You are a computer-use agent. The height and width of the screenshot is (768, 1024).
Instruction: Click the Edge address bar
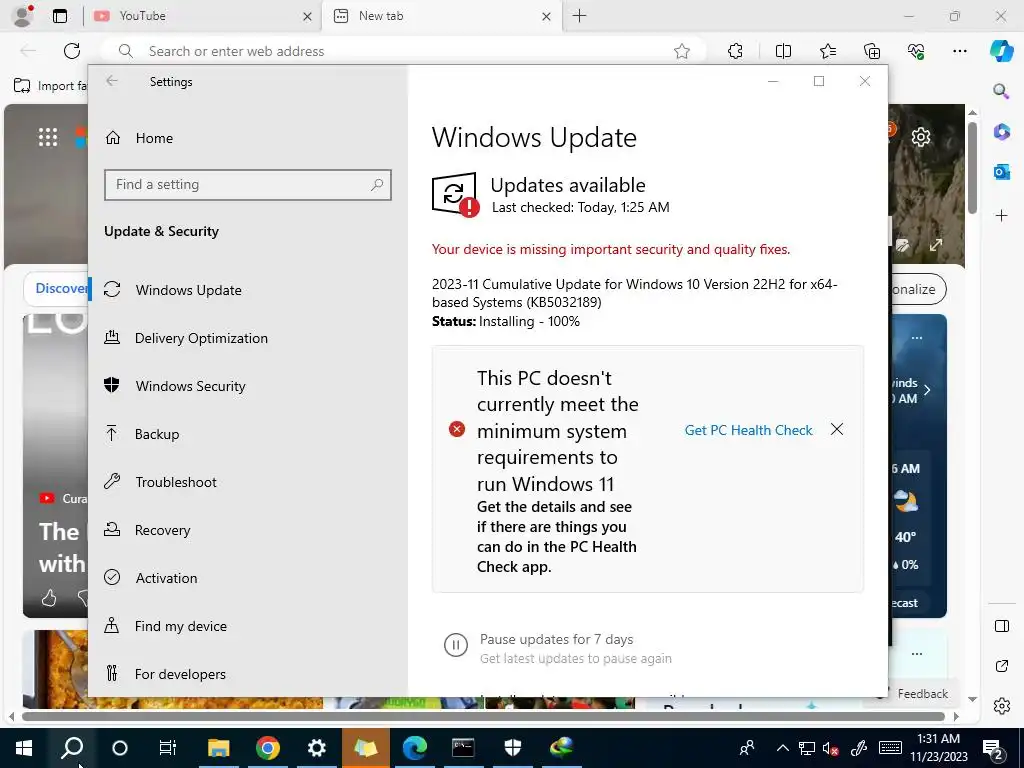405,51
